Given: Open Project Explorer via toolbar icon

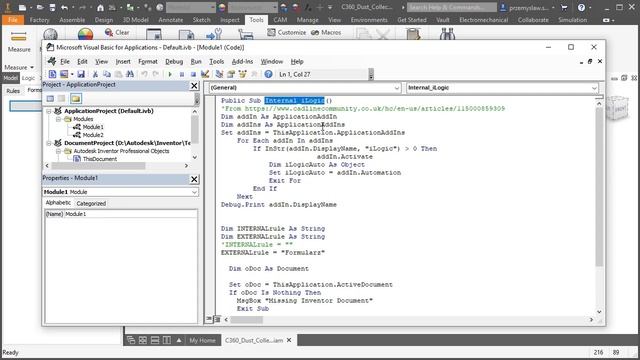Looking at the screenshot, I should pos(219,74).
